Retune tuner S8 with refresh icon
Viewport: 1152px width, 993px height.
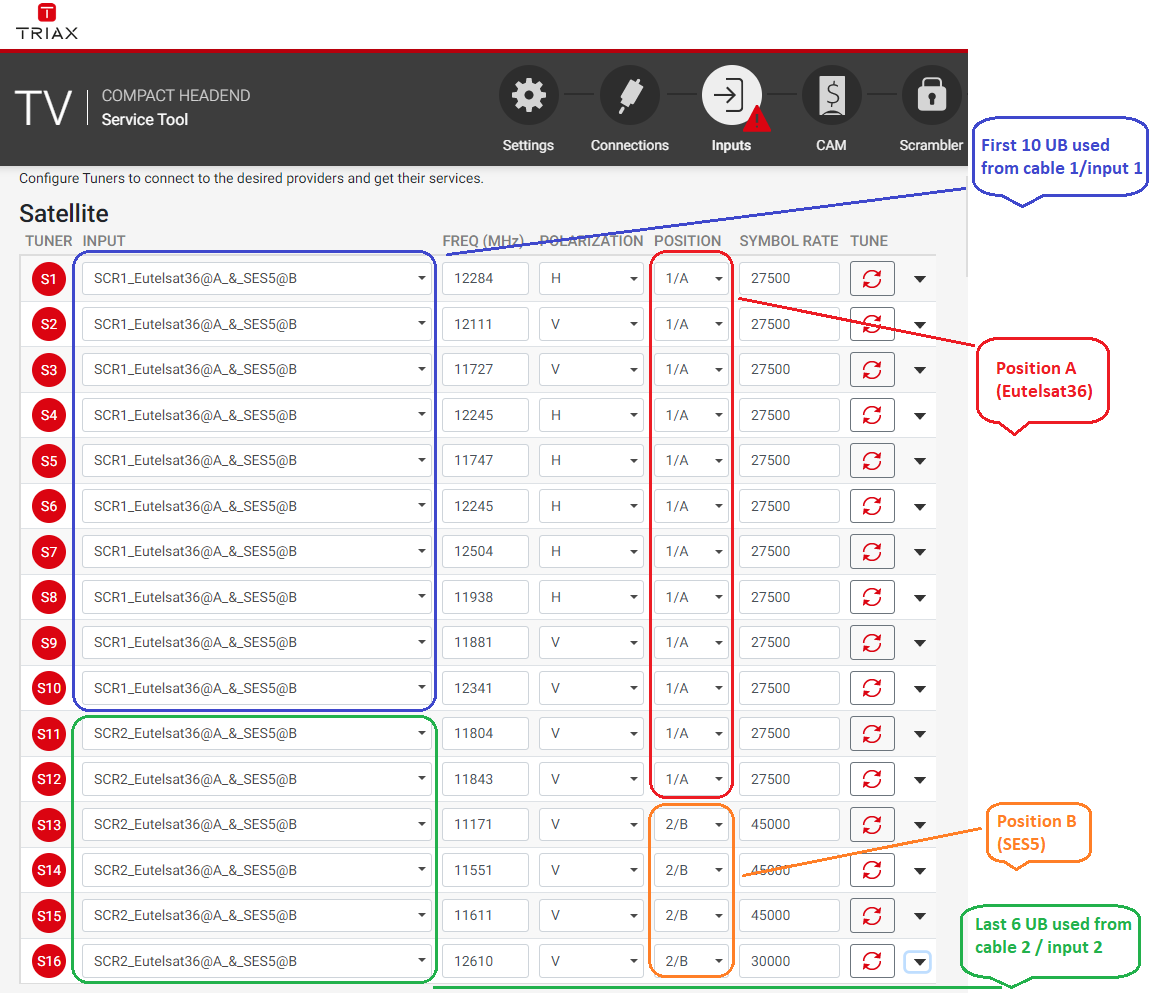point(872,598)
